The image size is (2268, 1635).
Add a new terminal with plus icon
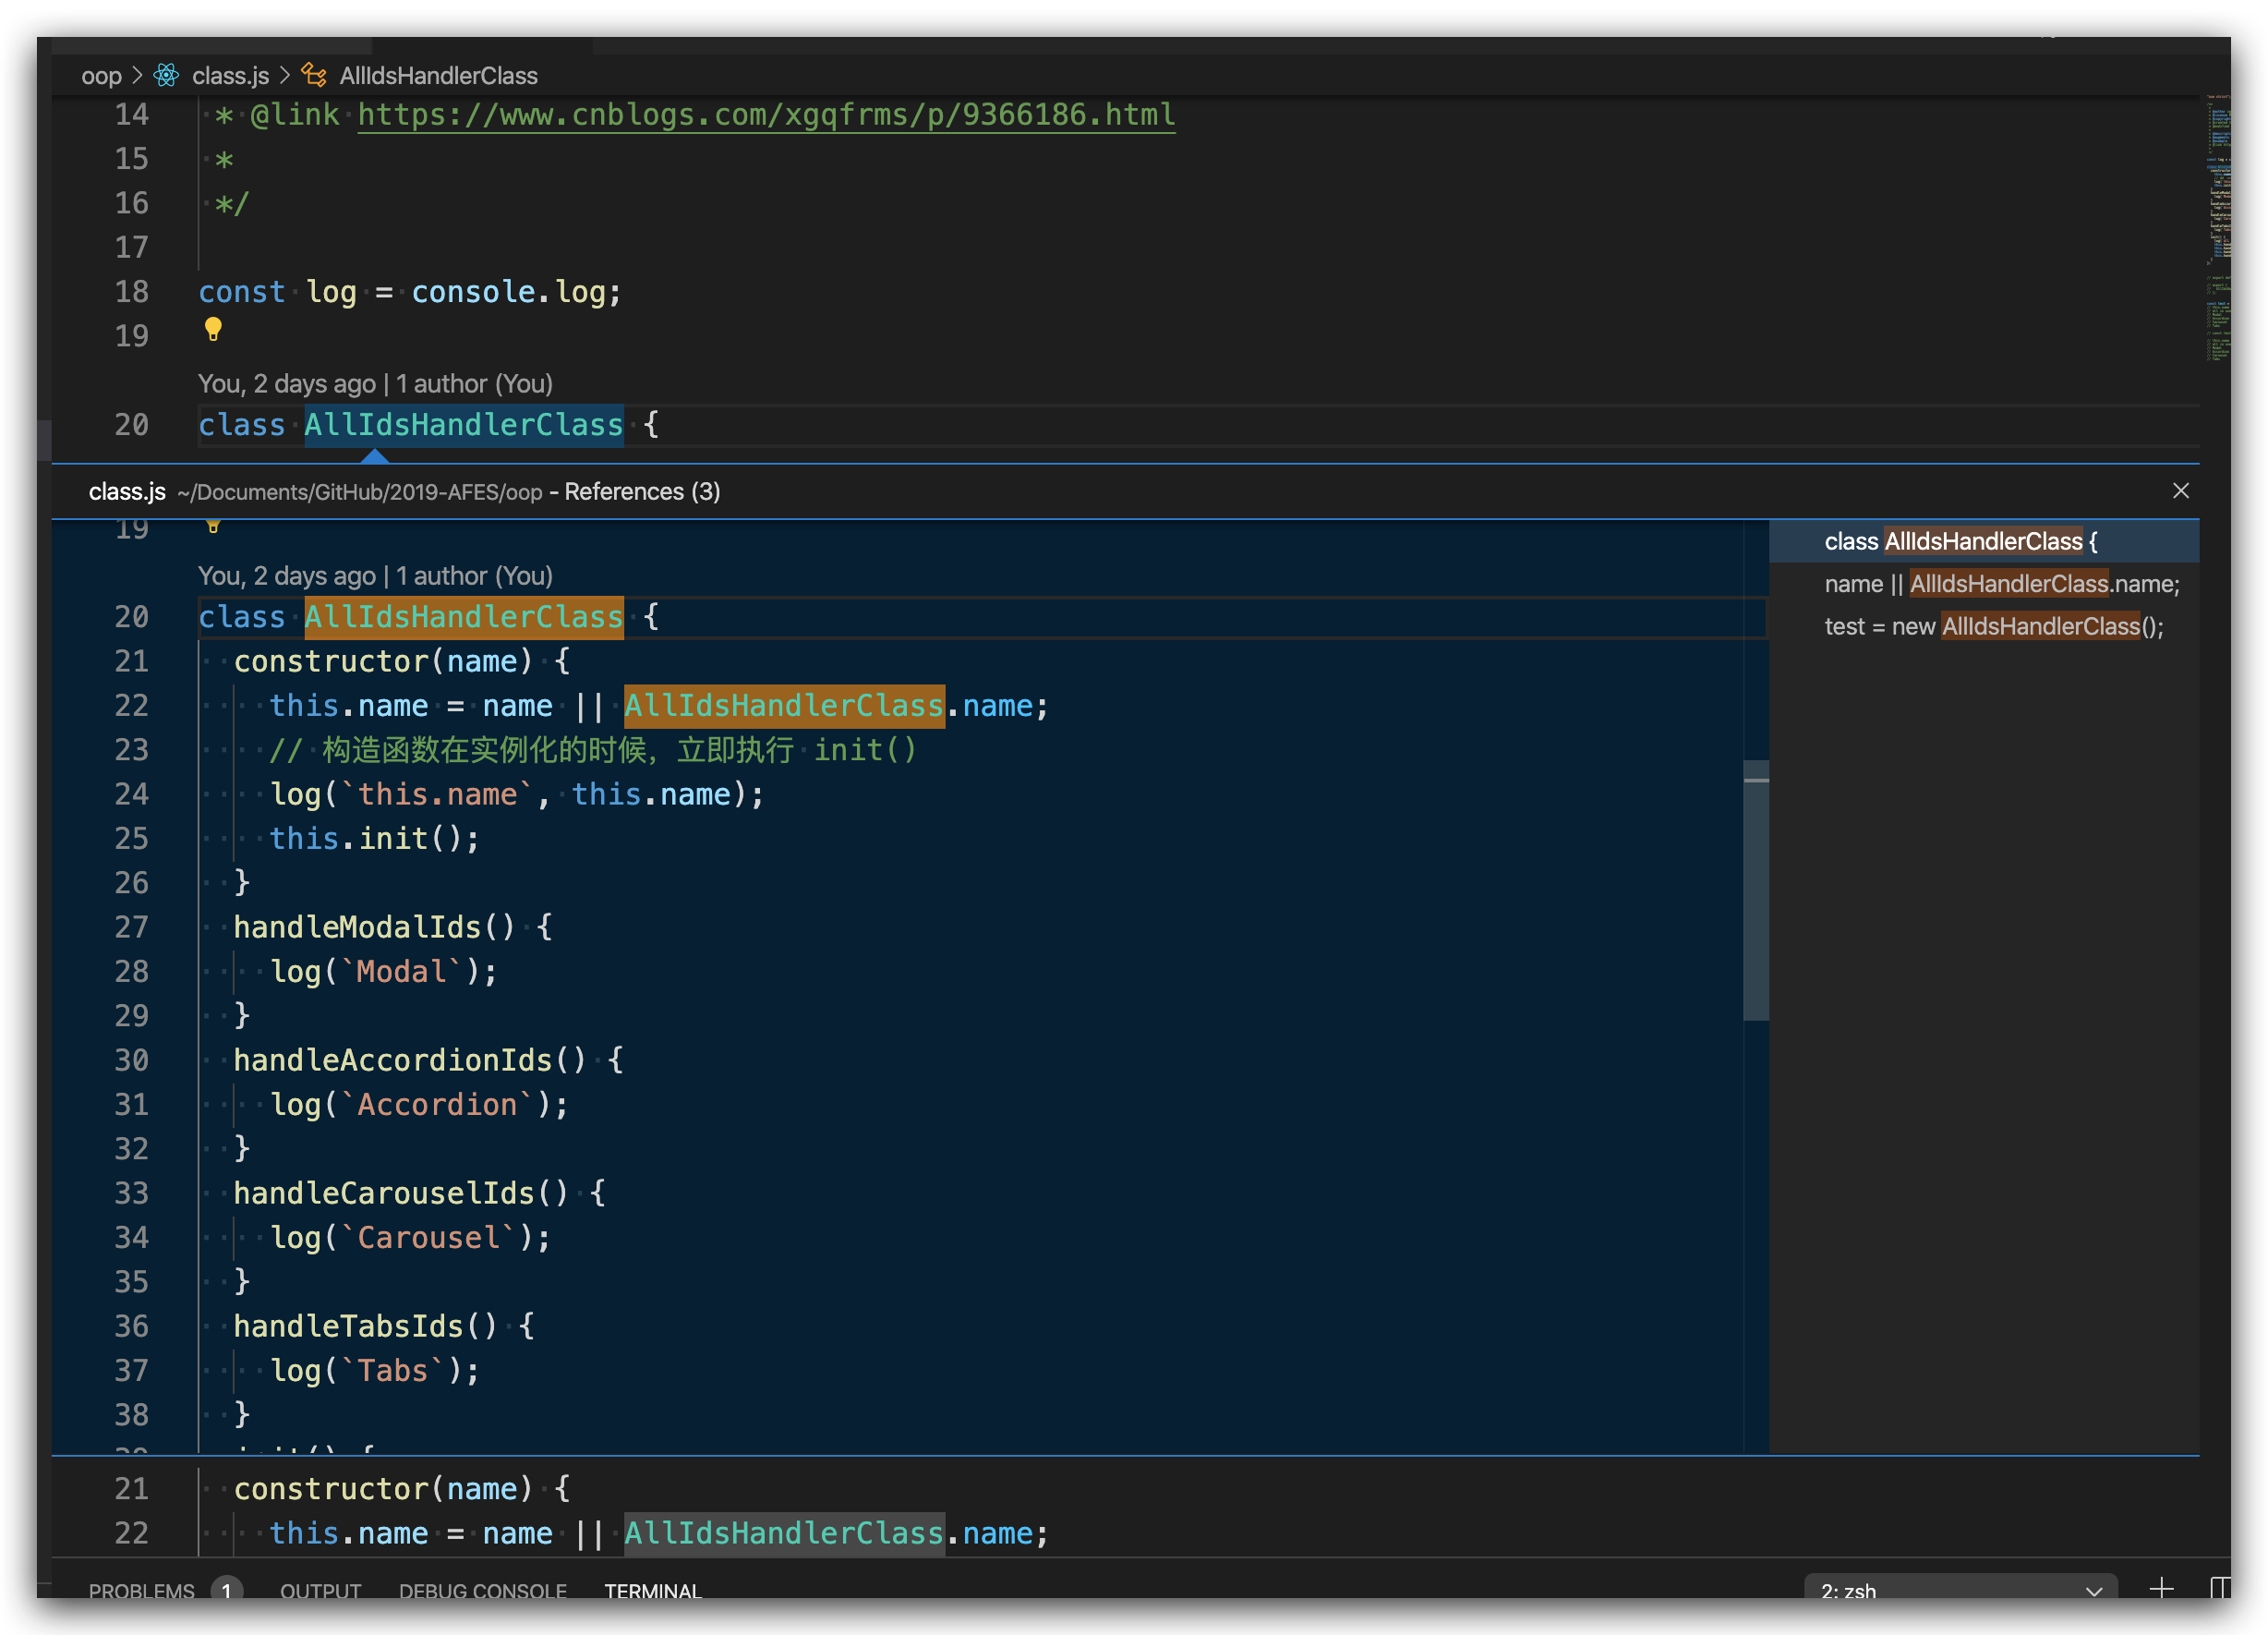[x=2161, y=1588]
